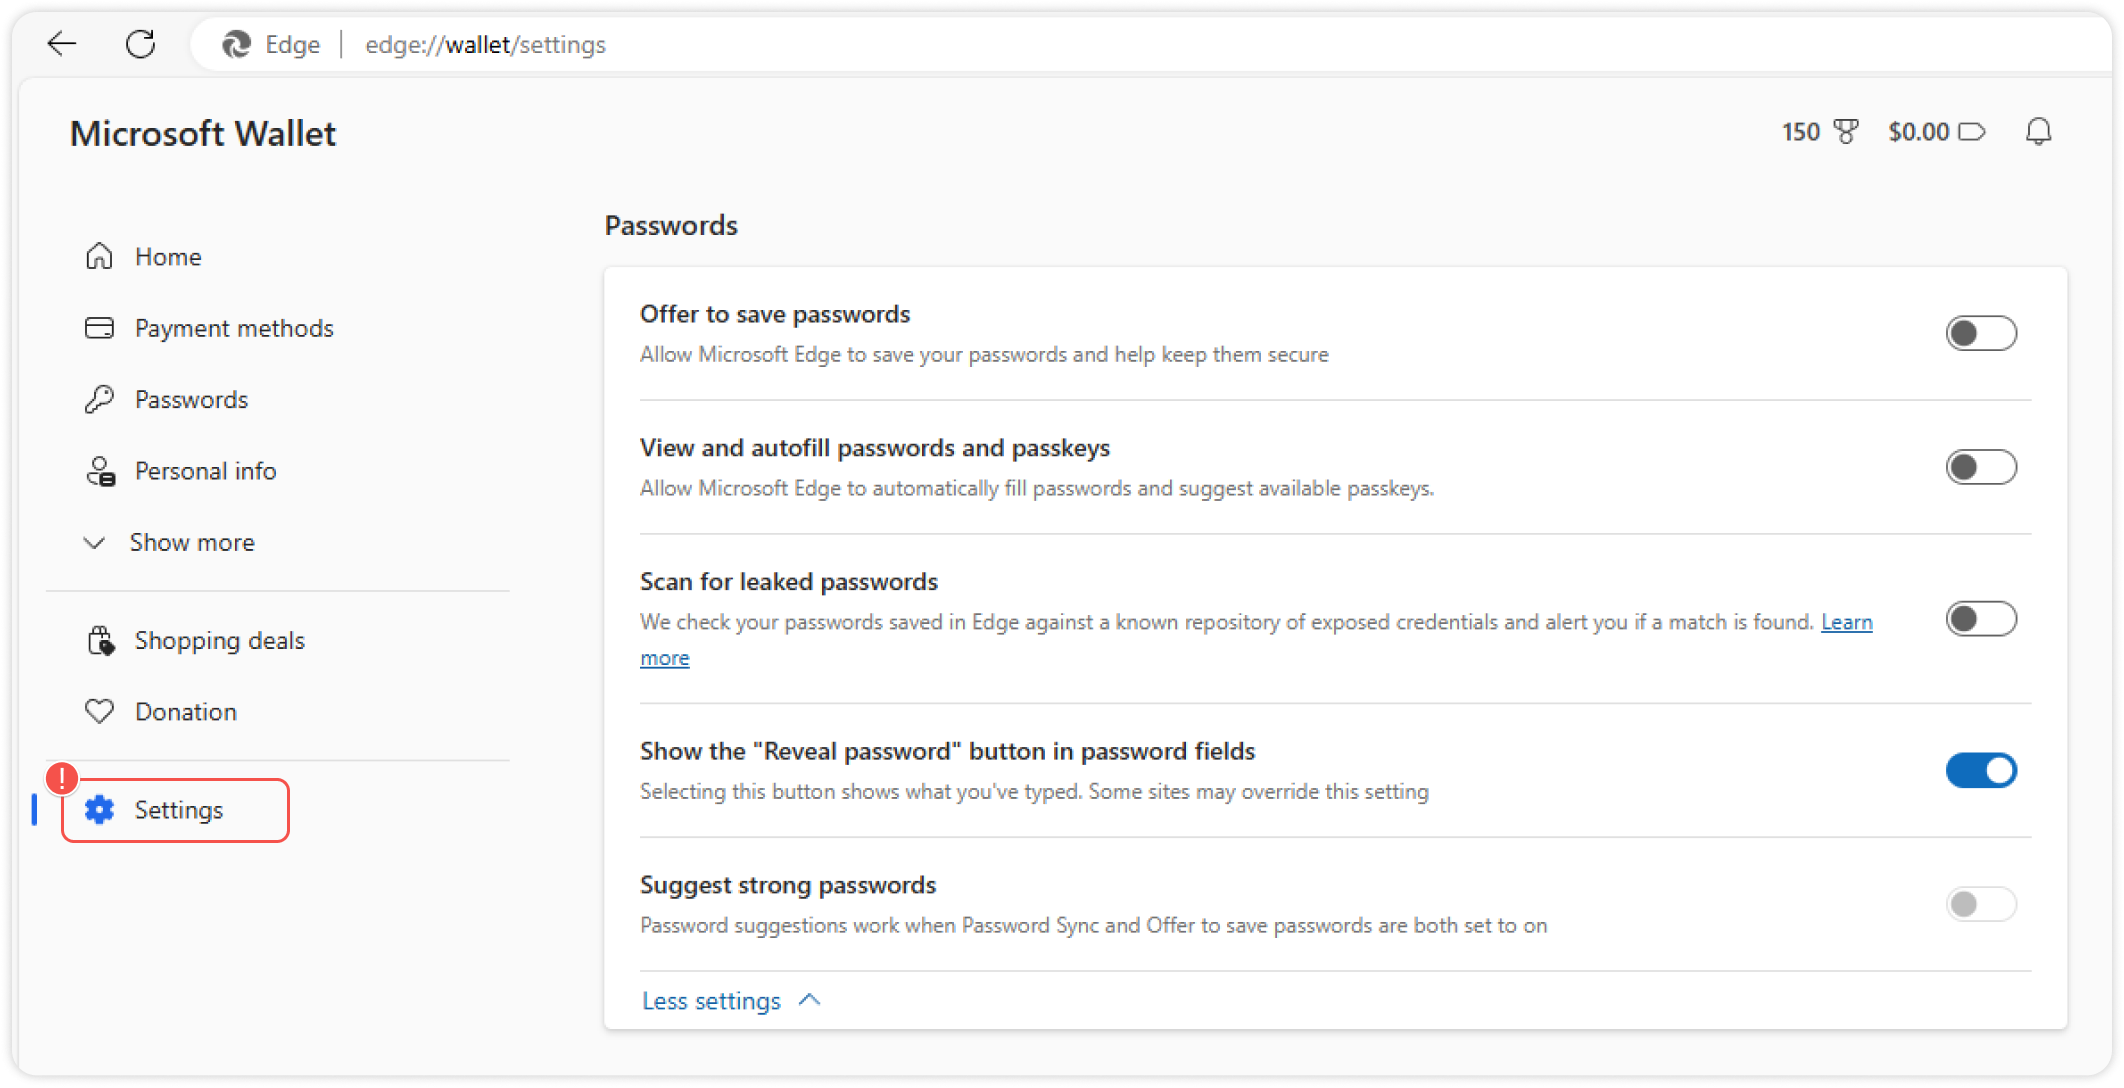Disable the Reveal password button setting
Viewport: 2124px width, 1088px height.
coord(1981,770)
